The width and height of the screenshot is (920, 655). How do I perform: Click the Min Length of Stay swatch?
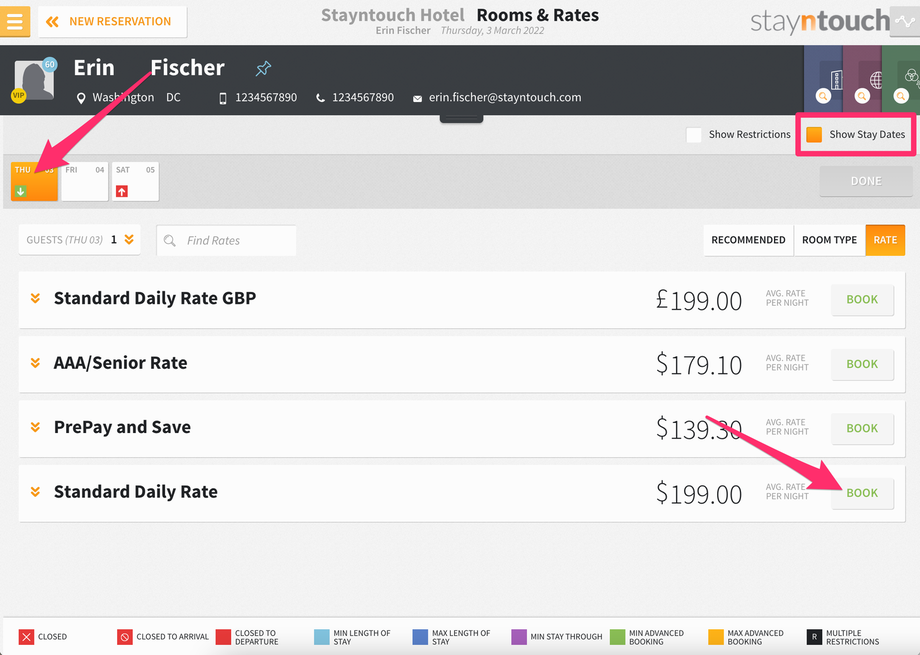(x=322, y=637)
